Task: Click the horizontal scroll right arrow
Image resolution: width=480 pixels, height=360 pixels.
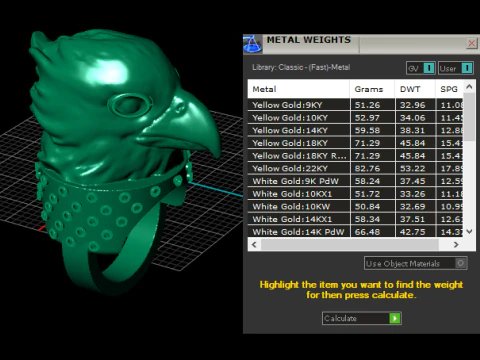Action: coord(456,244)
